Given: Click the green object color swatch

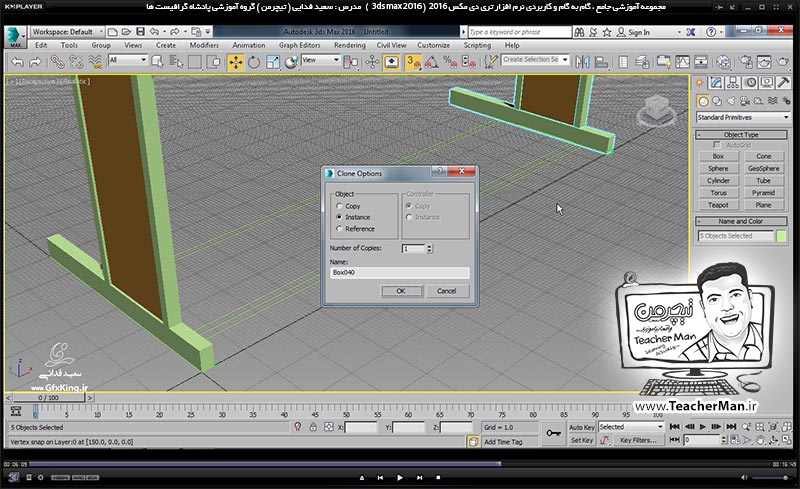Looking at the screenshot, I should [x=781, y=236].
